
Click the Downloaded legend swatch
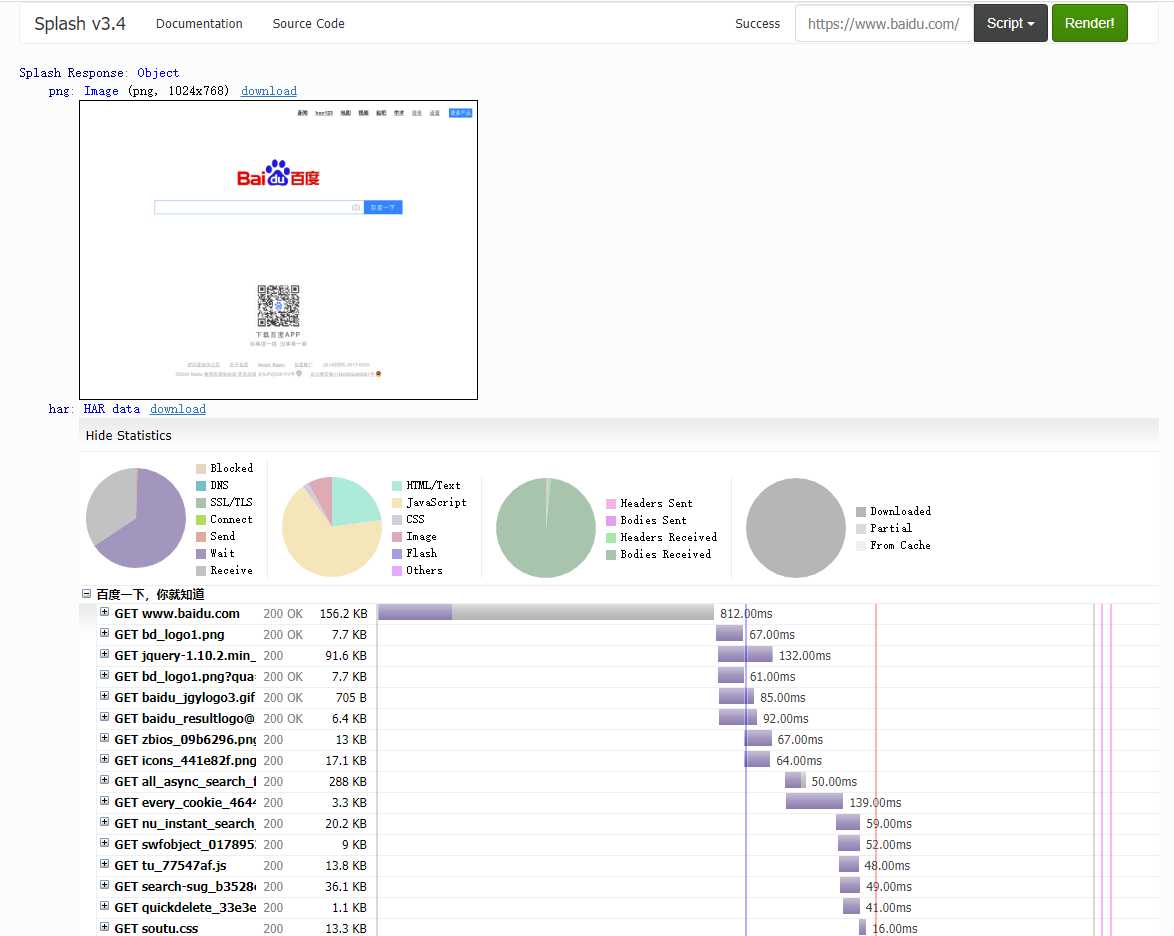click(861, 511)
